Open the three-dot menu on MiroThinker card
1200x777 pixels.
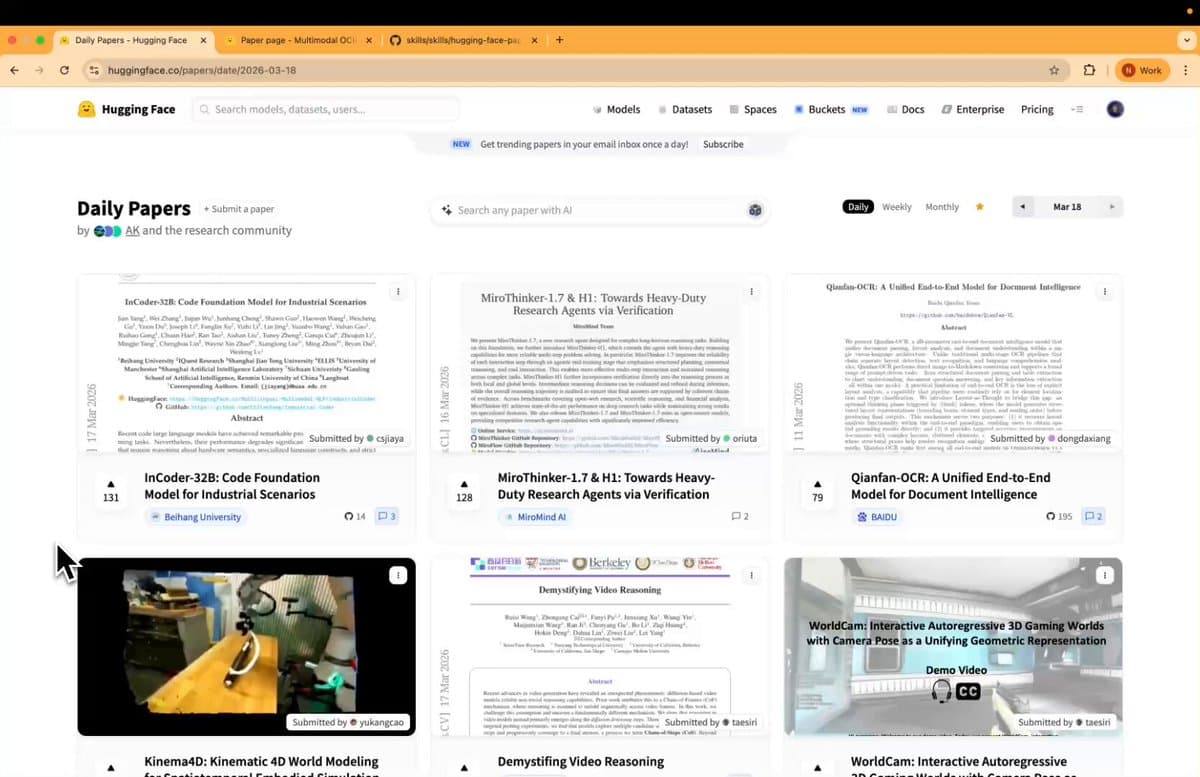click(x=751, y=291)
